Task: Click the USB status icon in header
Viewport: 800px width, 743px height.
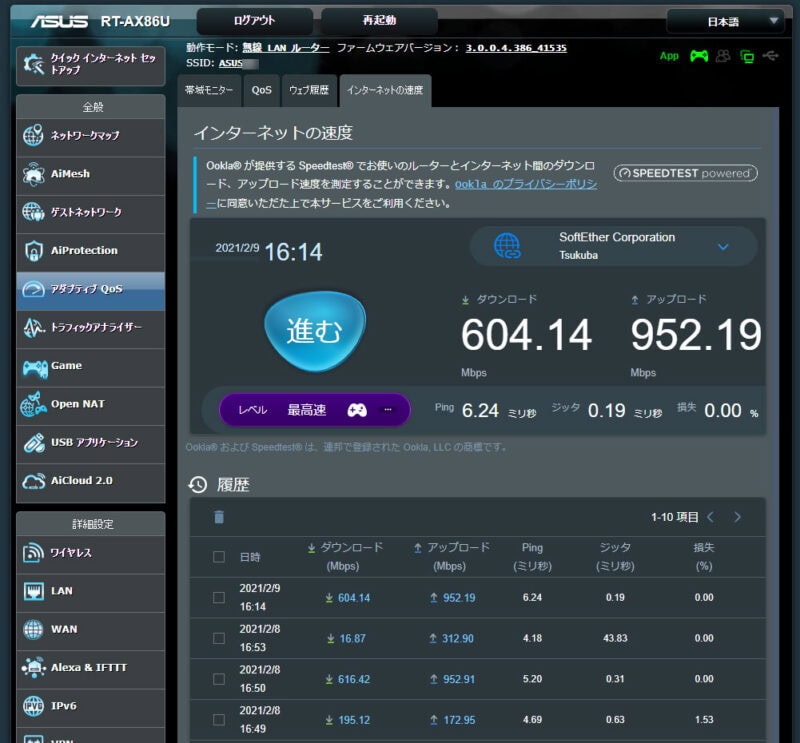Action: click(x=769, y=56)
